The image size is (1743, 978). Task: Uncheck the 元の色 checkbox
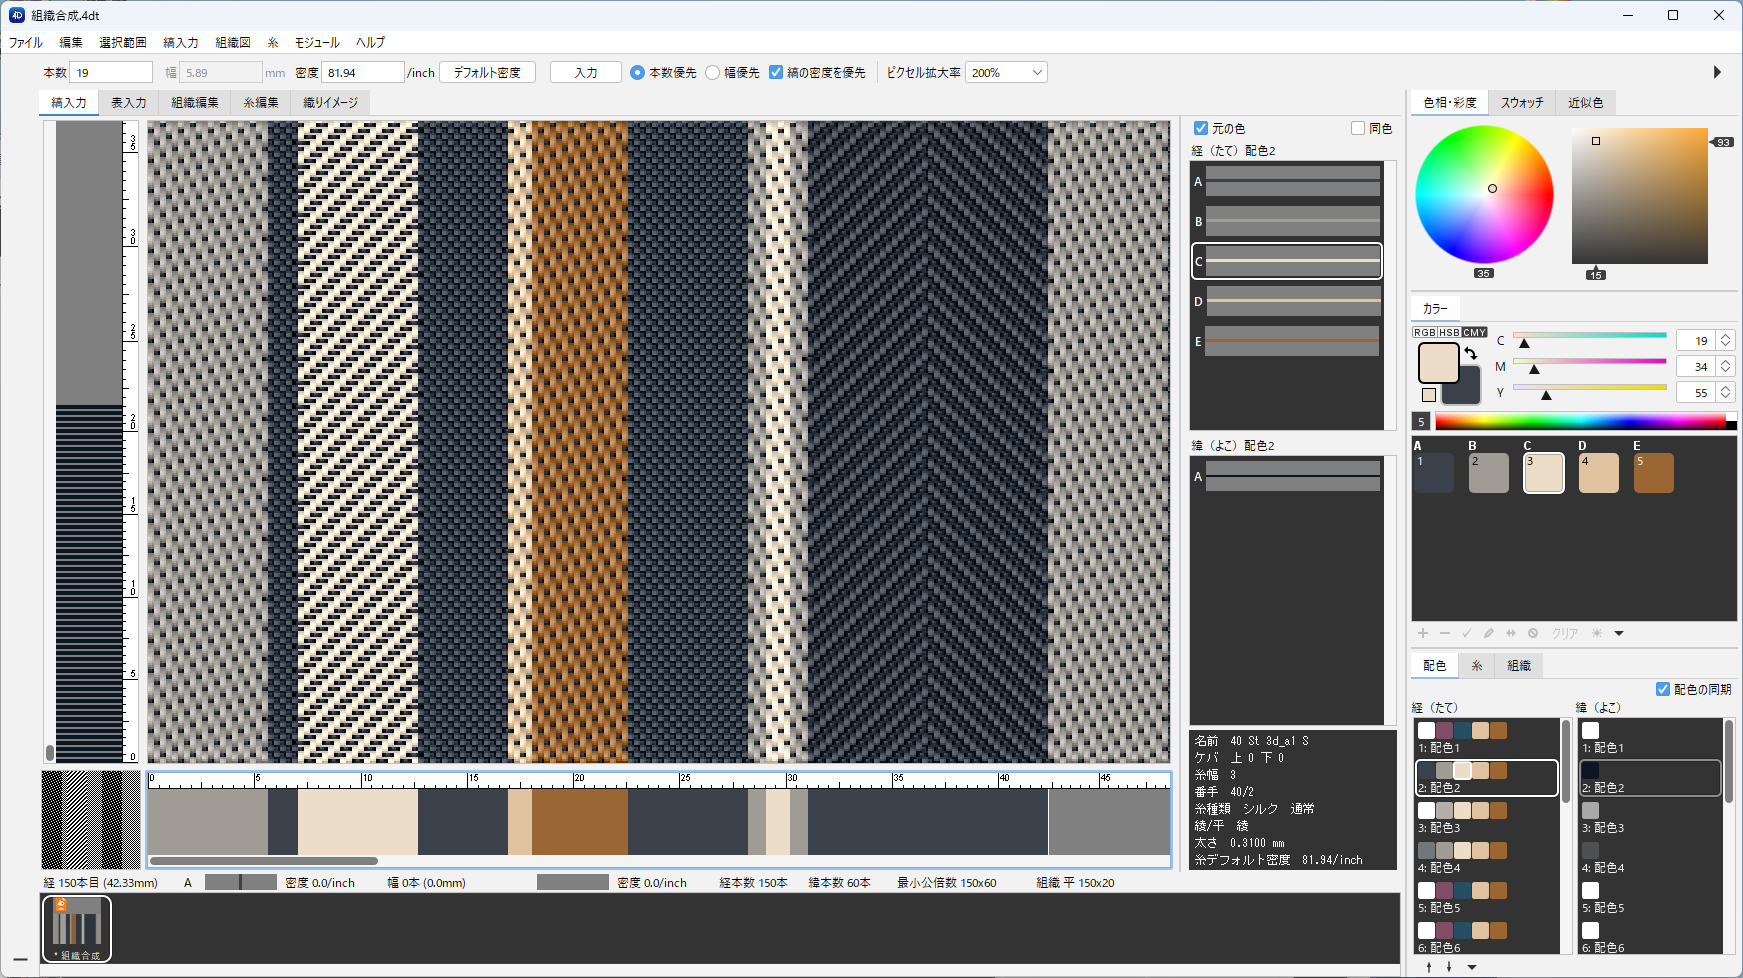pyautogui.click(x=1201, y=128)
